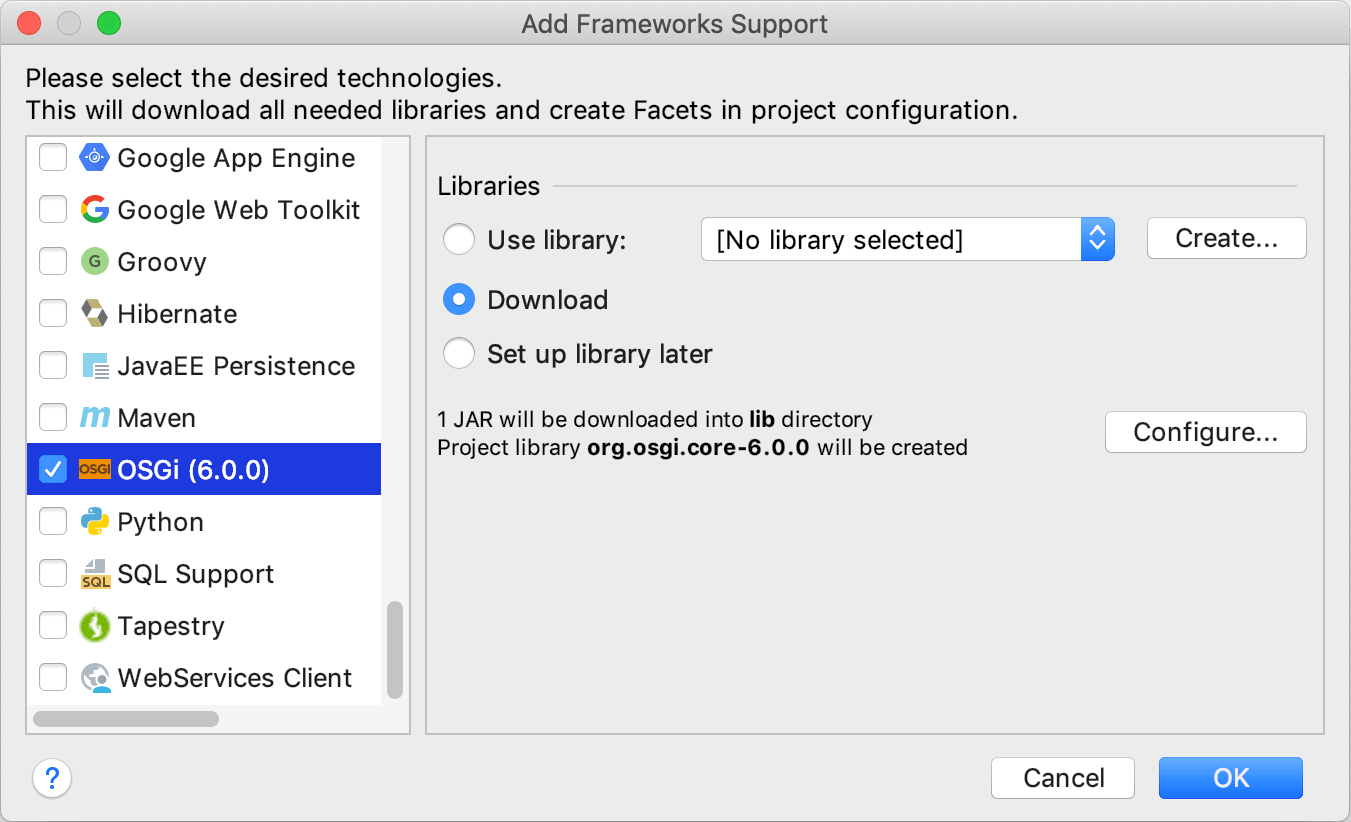1351x822 pixels.
Task: Enable the JavaEE Persistence checkbox
Action: point(53,366)
